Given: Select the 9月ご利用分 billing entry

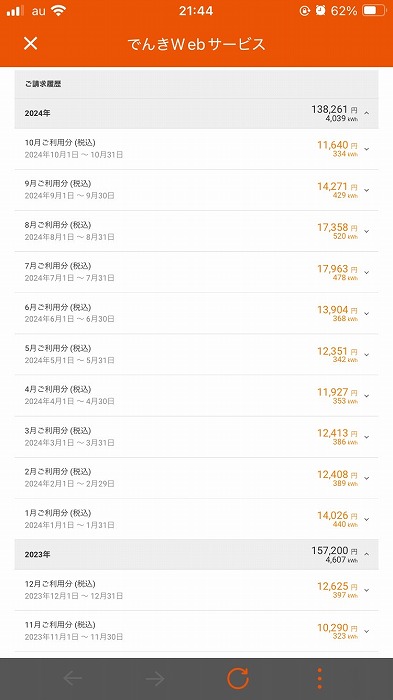Looking at the screenshot, I should [x=196, y=190].
